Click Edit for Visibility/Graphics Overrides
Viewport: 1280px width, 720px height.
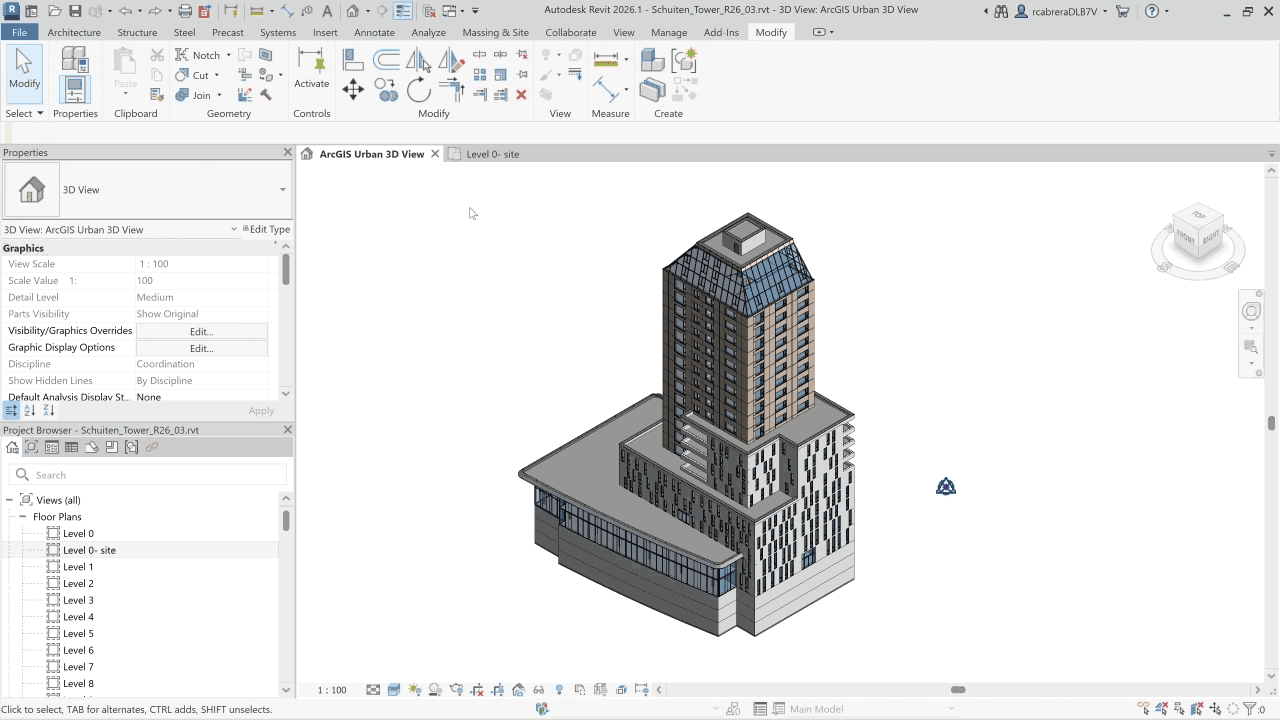201,331
